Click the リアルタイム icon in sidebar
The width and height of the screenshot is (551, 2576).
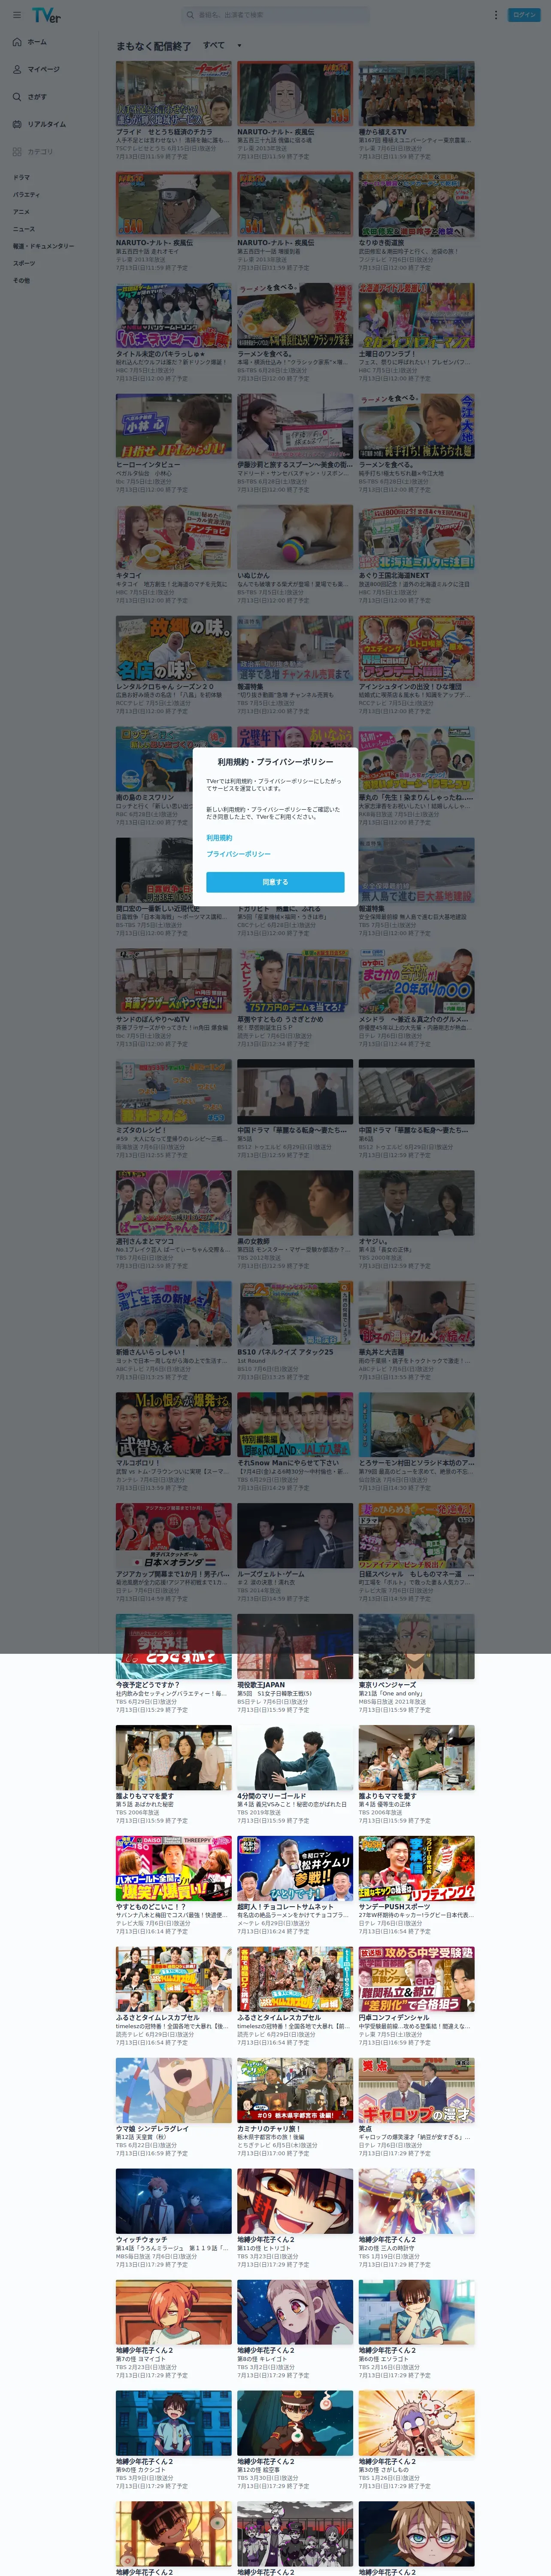(17, 124)
